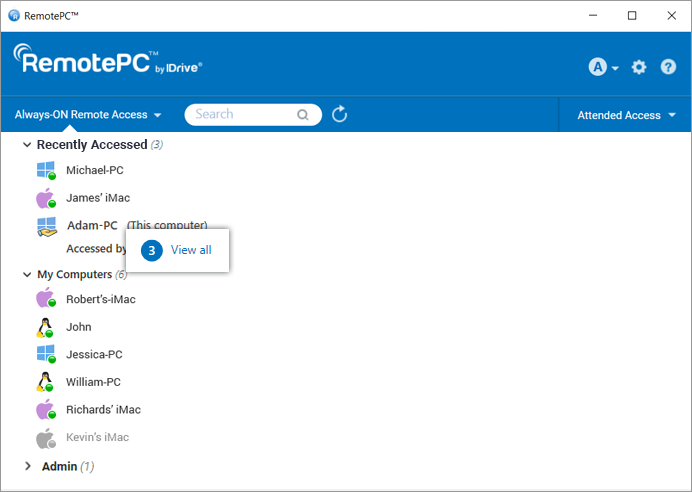Click the My Computers heading
692x492 pixels.
pyautogui.click(x=75, y=274)
